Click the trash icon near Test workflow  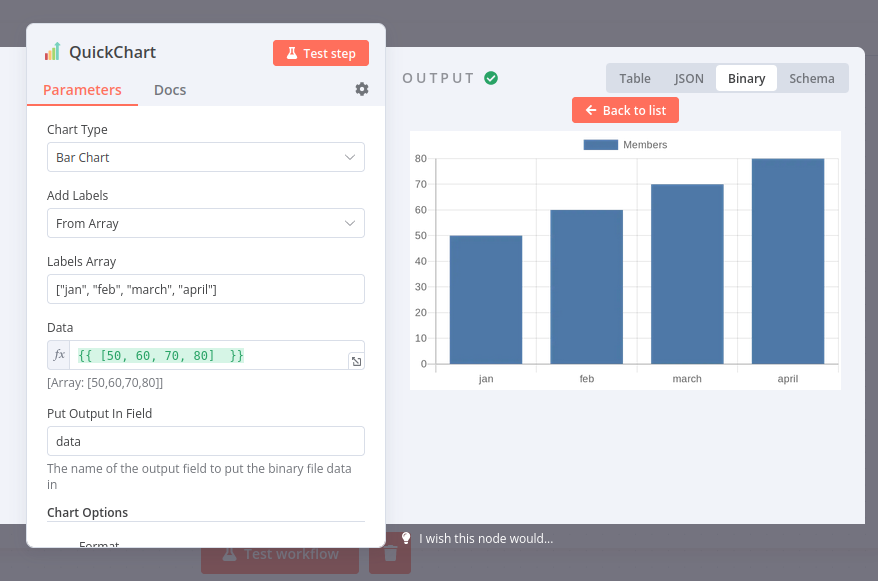click(x=389, y=553)
